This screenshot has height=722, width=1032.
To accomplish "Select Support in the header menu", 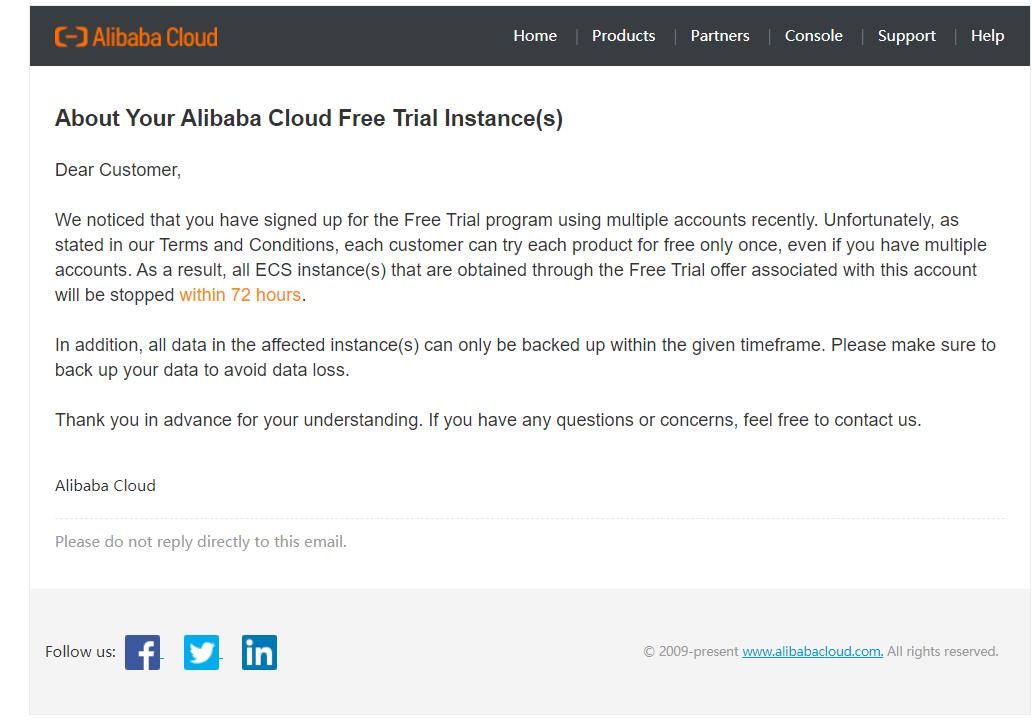I will pos(907,36).
